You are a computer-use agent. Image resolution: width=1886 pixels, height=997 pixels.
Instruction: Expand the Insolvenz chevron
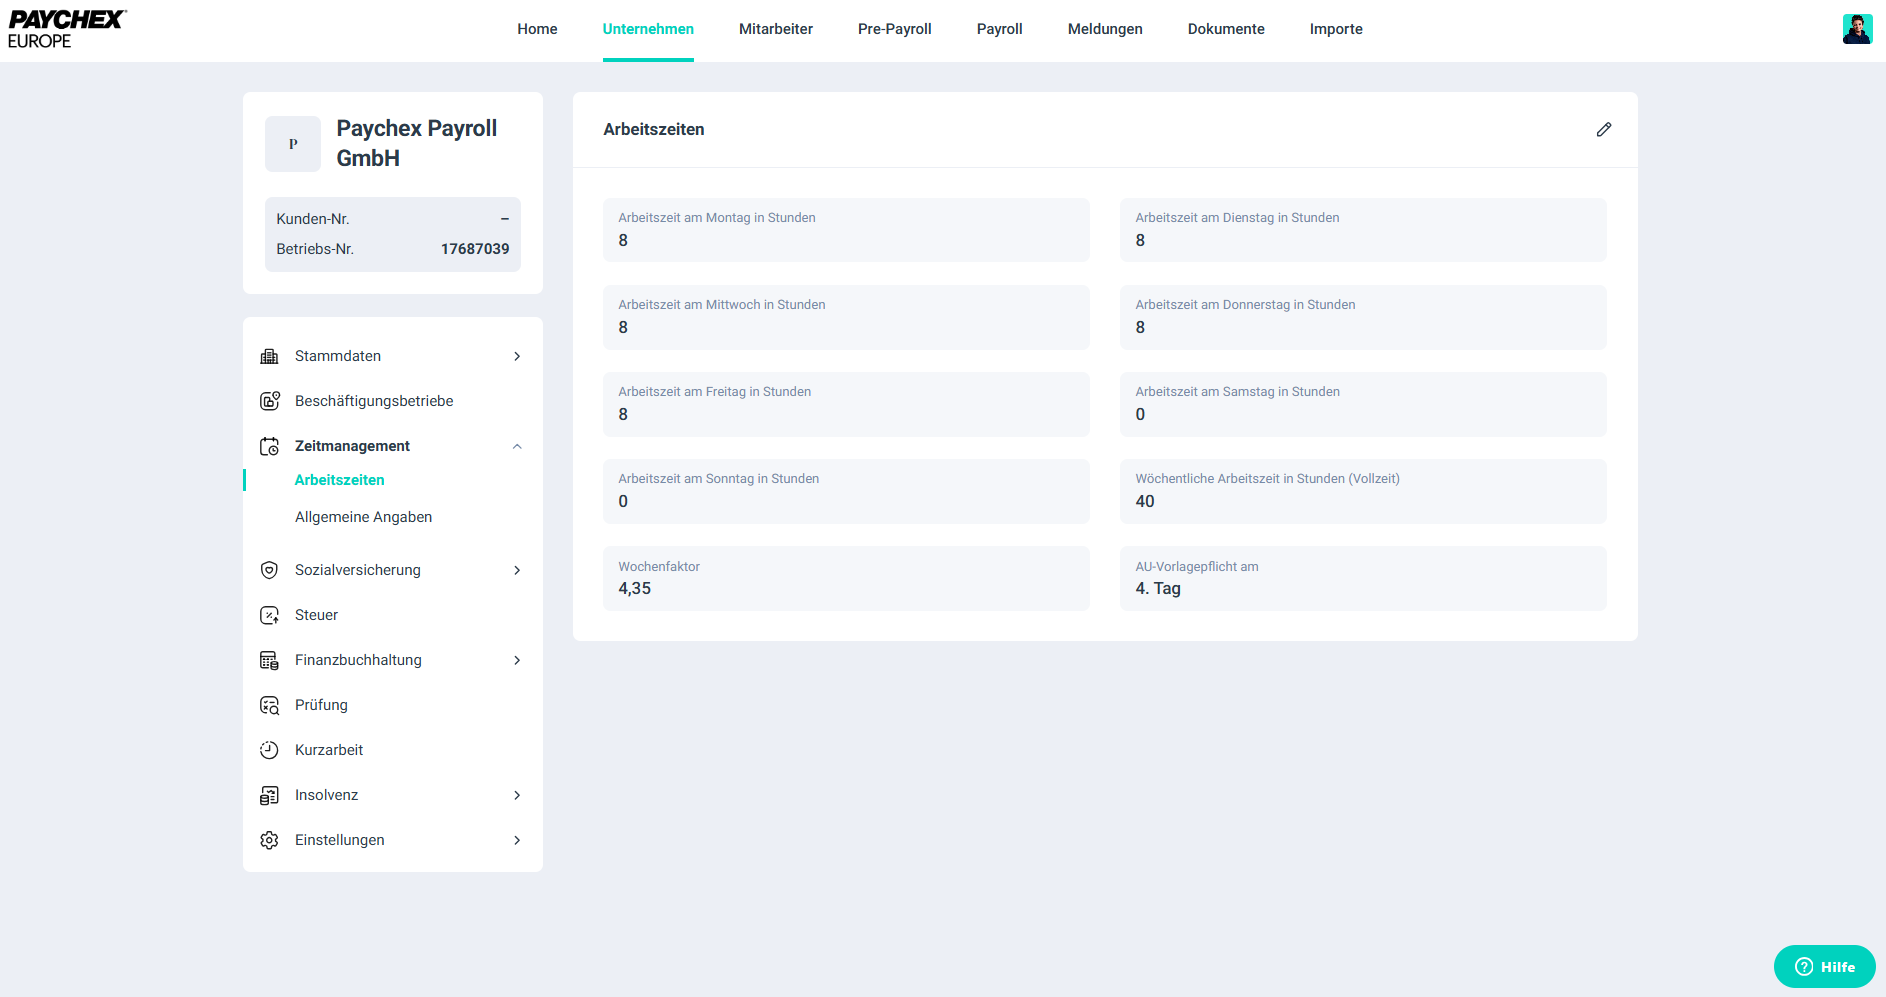coord(517,795)
